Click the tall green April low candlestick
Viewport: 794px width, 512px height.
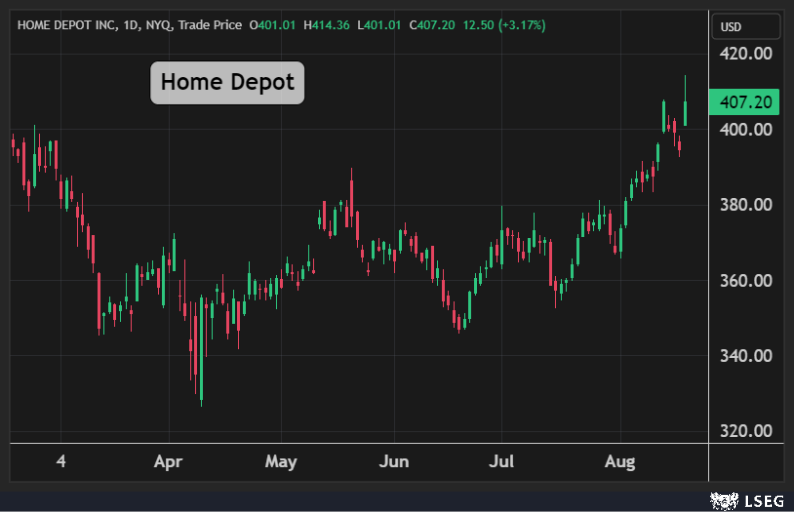point(201,350)
